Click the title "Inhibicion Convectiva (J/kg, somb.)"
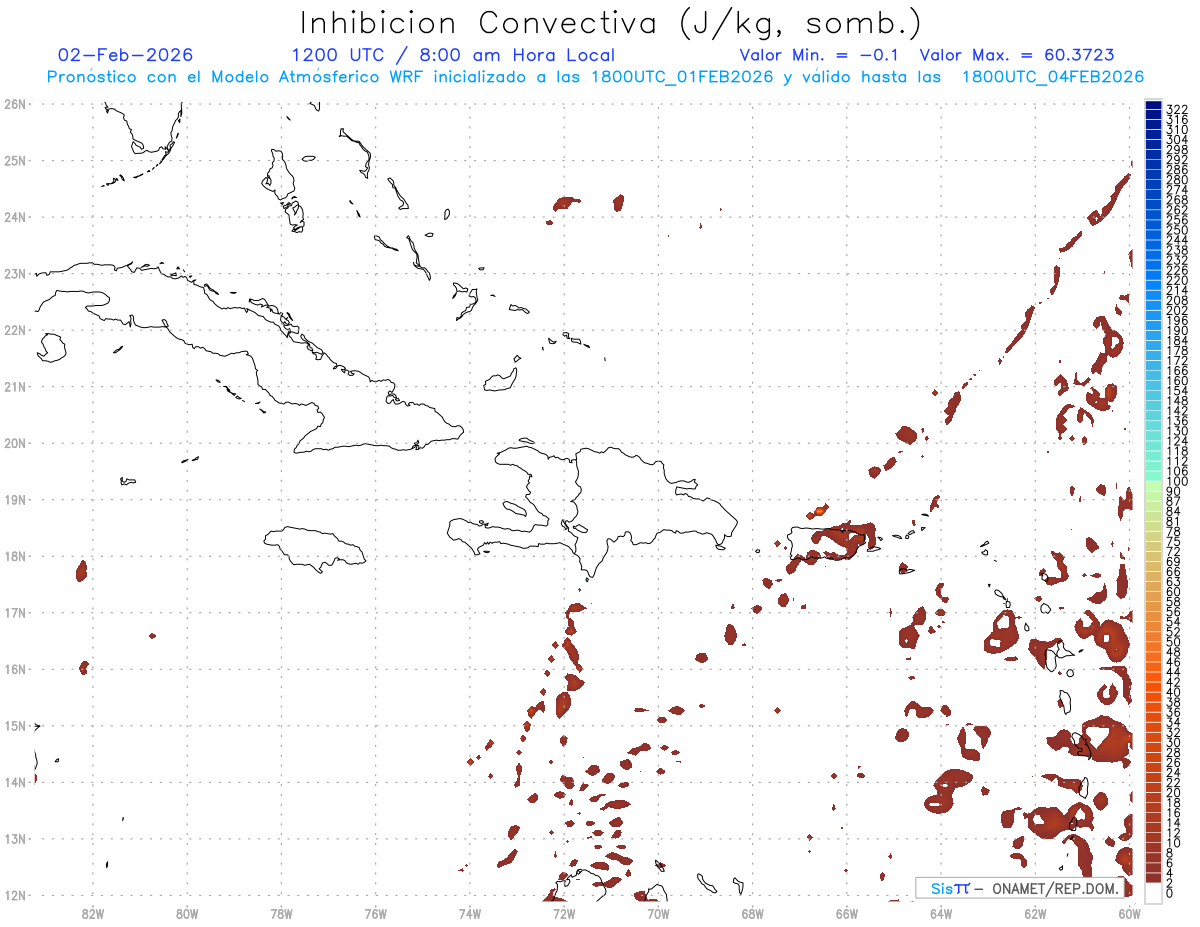This screenshot has height=927, width=1200. pyautogui.click(x=611, y=24)
